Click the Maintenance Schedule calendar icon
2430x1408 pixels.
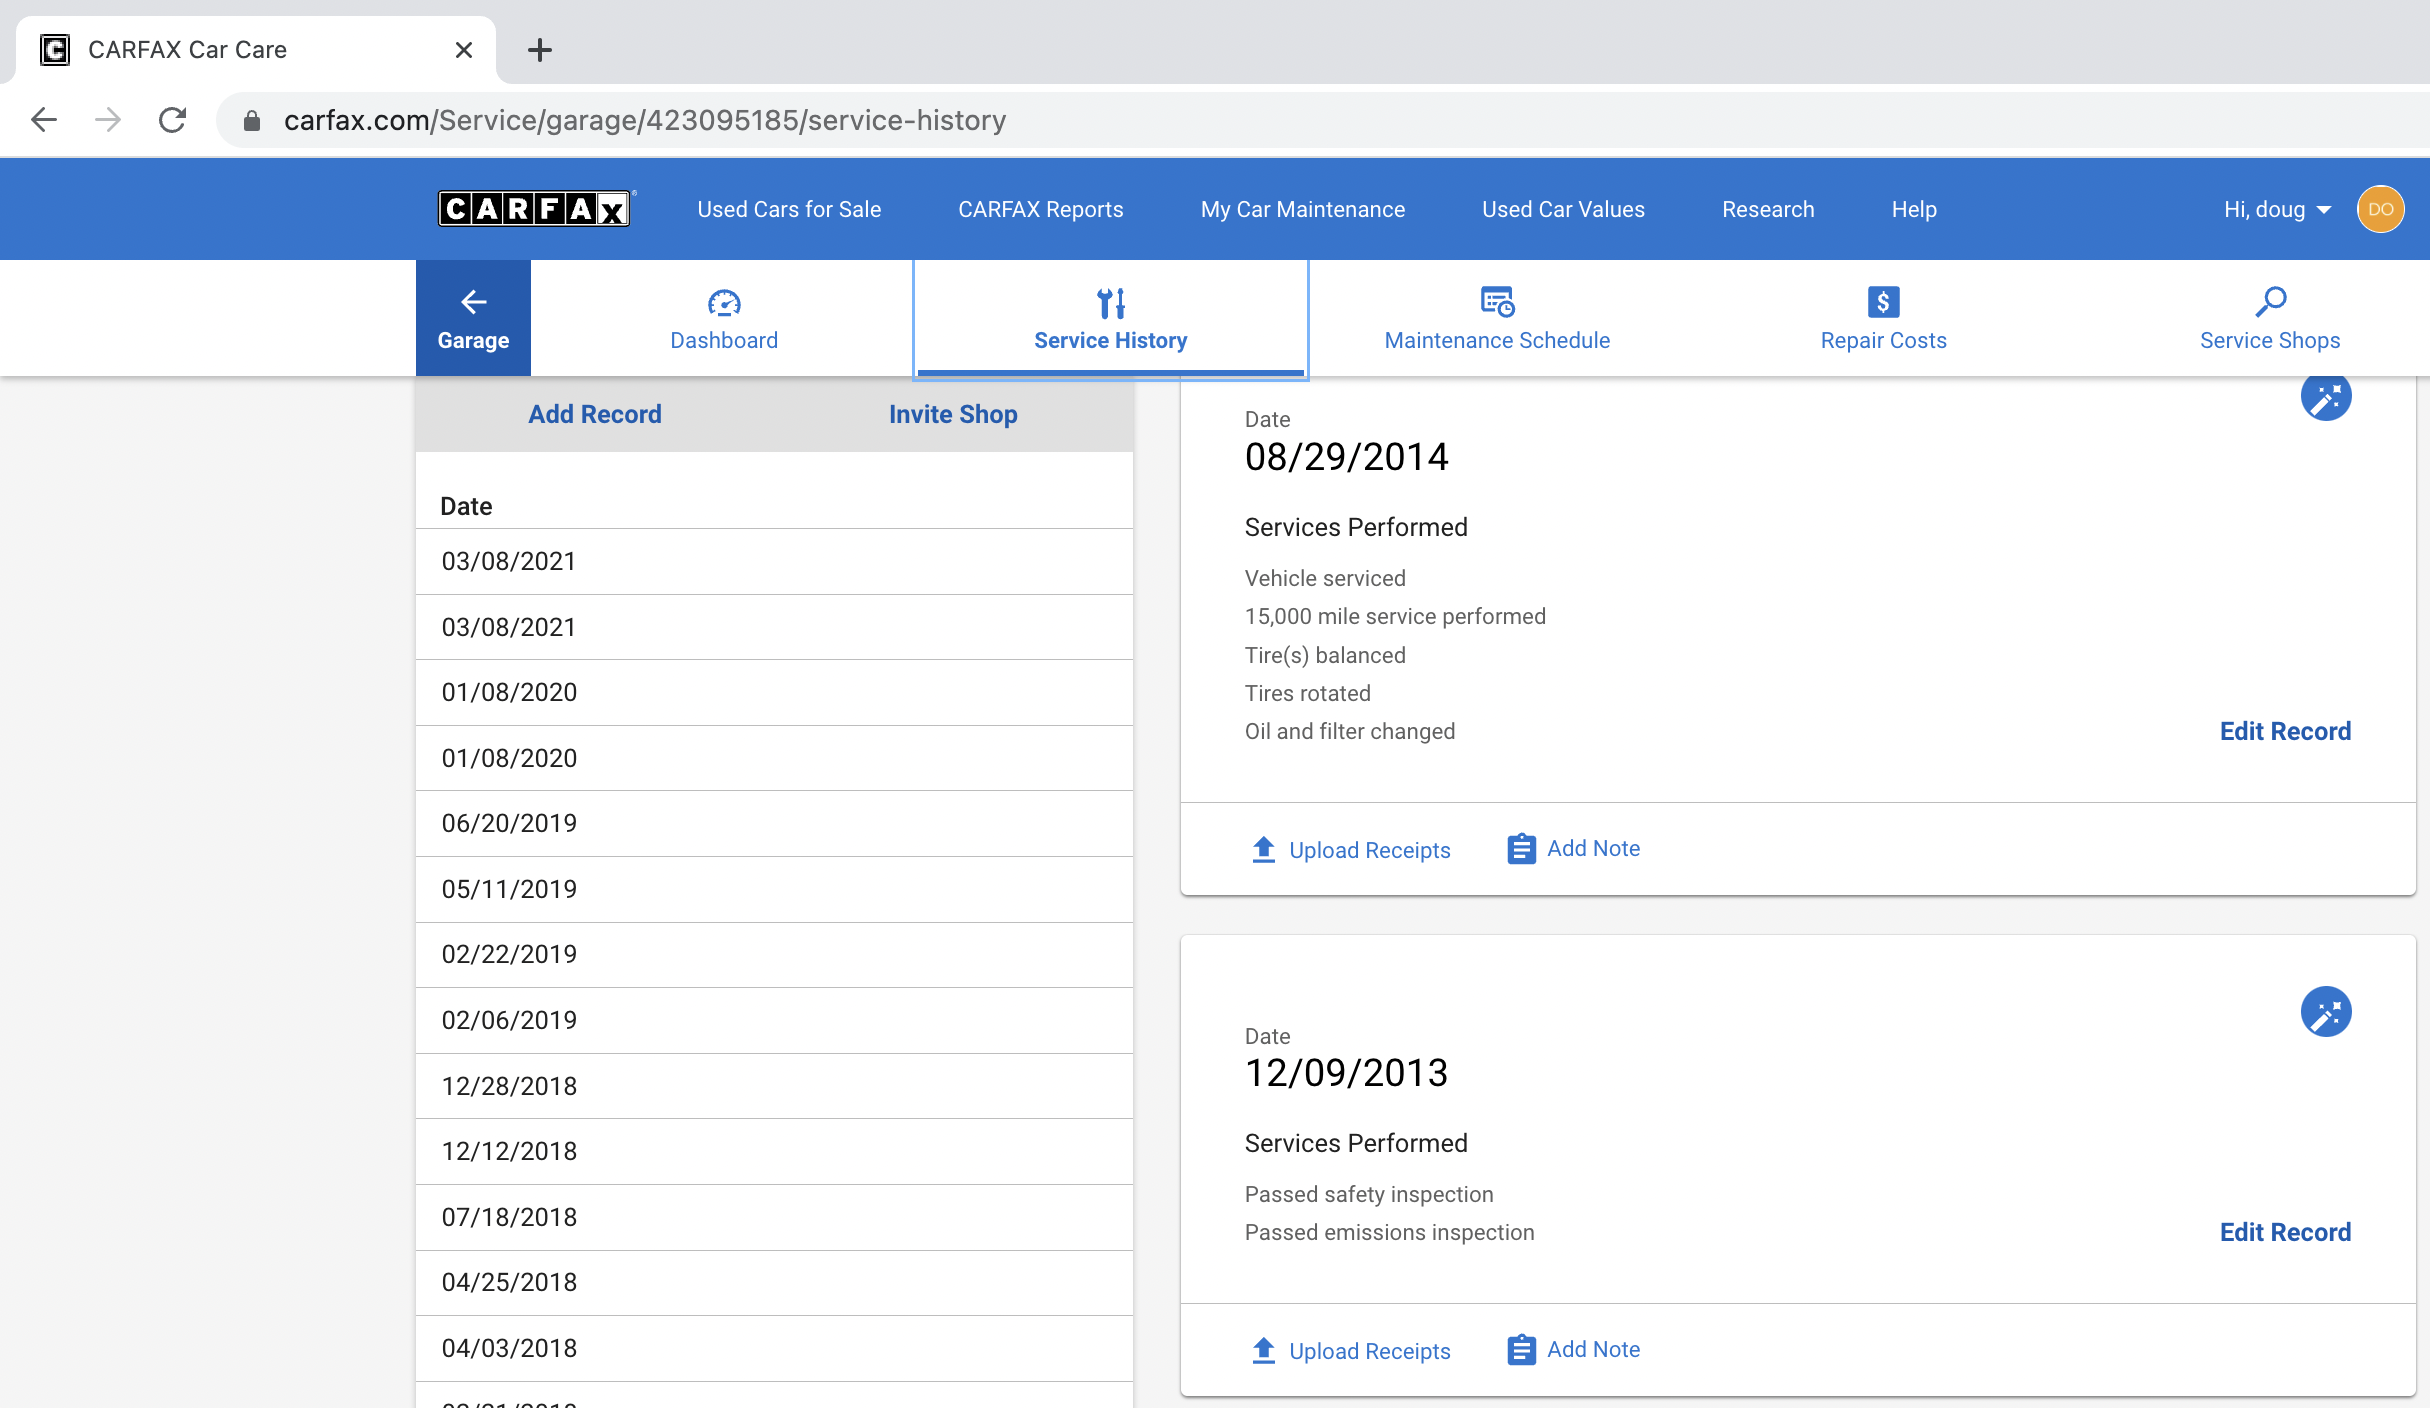1497,301
